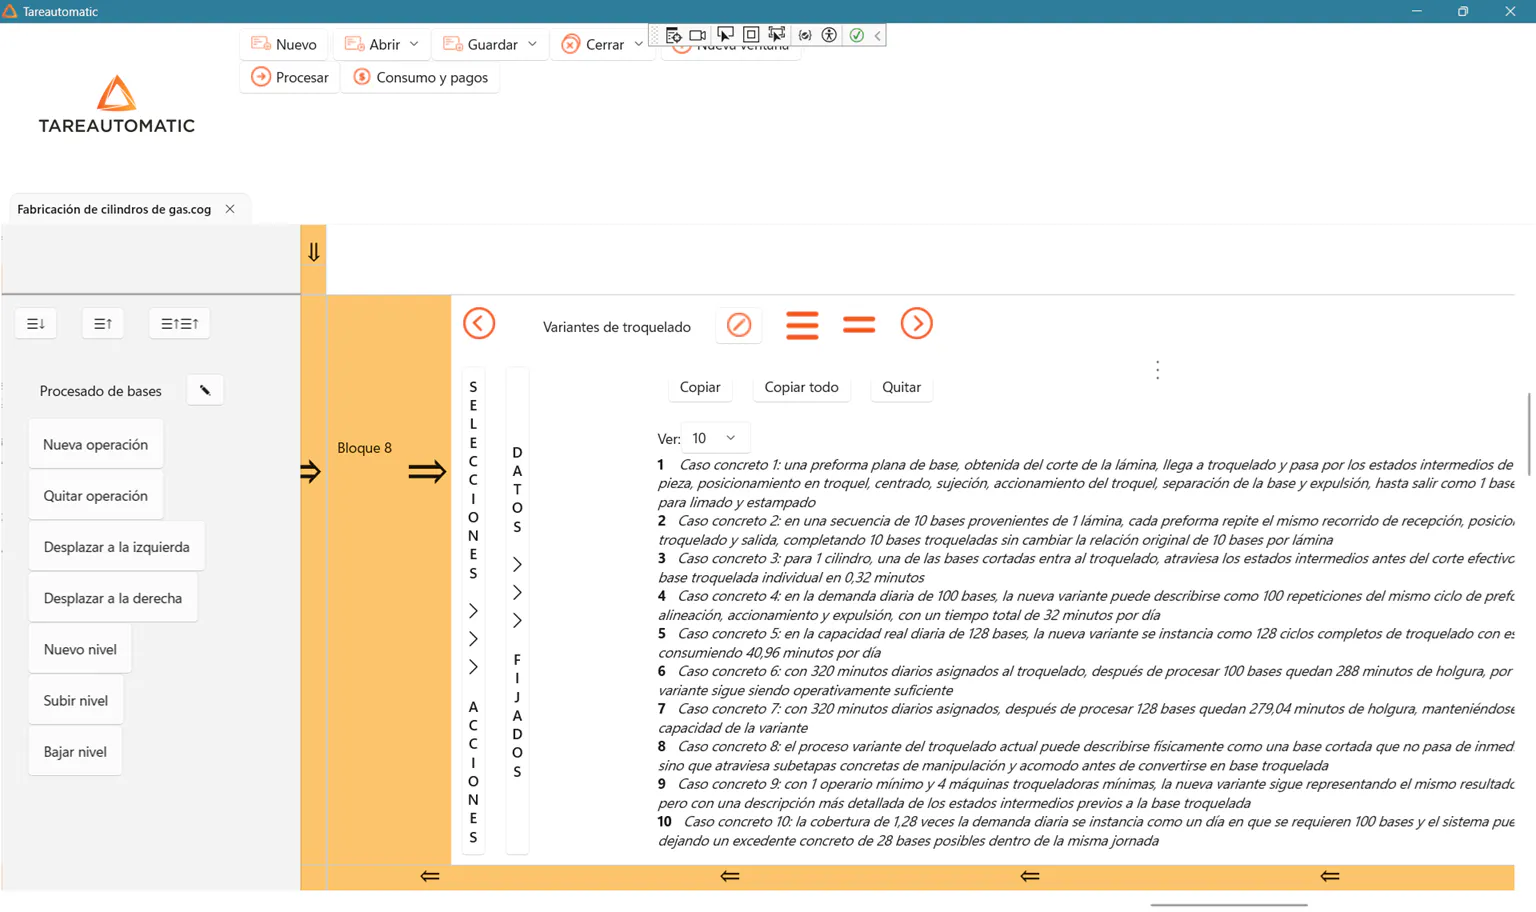
Task: Click the Nuevo toolbar button
Action: pos(284,44)
